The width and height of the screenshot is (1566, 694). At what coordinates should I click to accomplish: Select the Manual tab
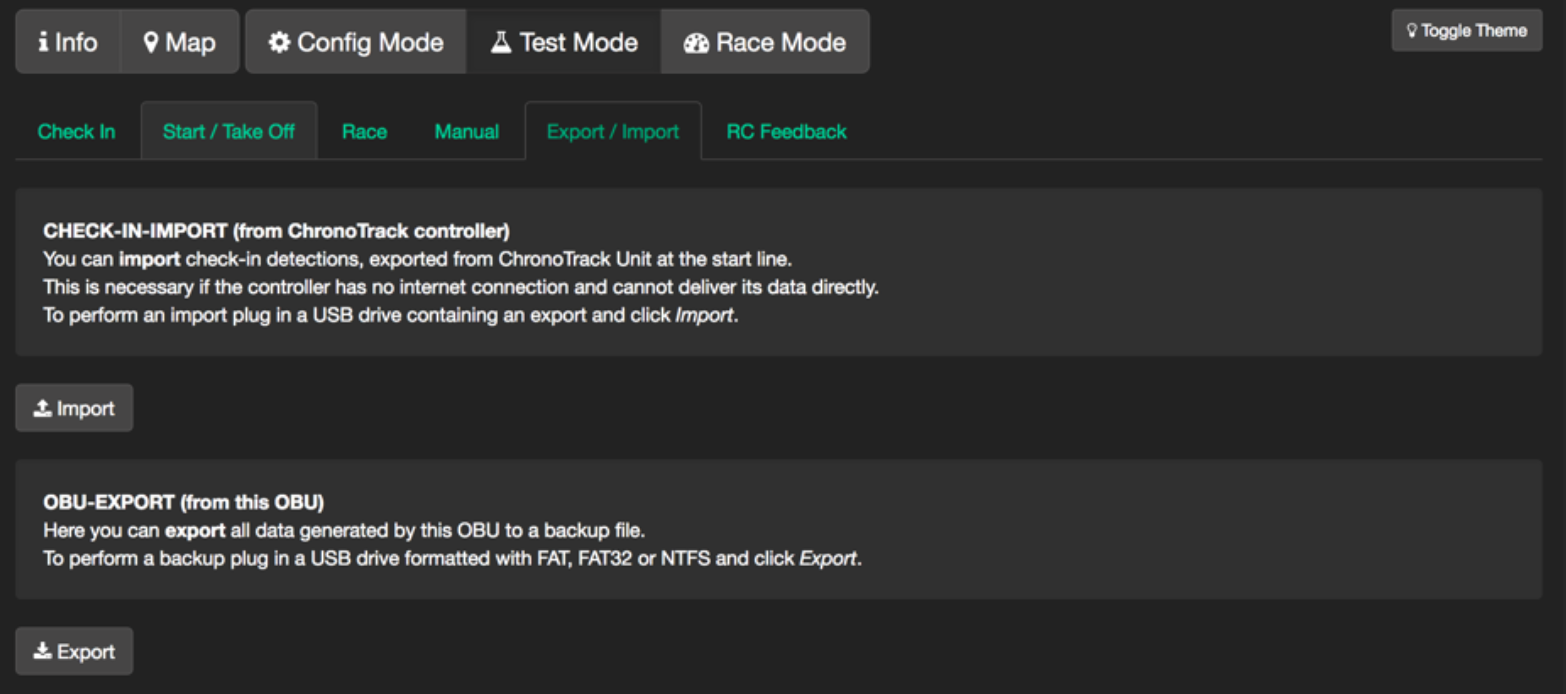click(466, 131)
